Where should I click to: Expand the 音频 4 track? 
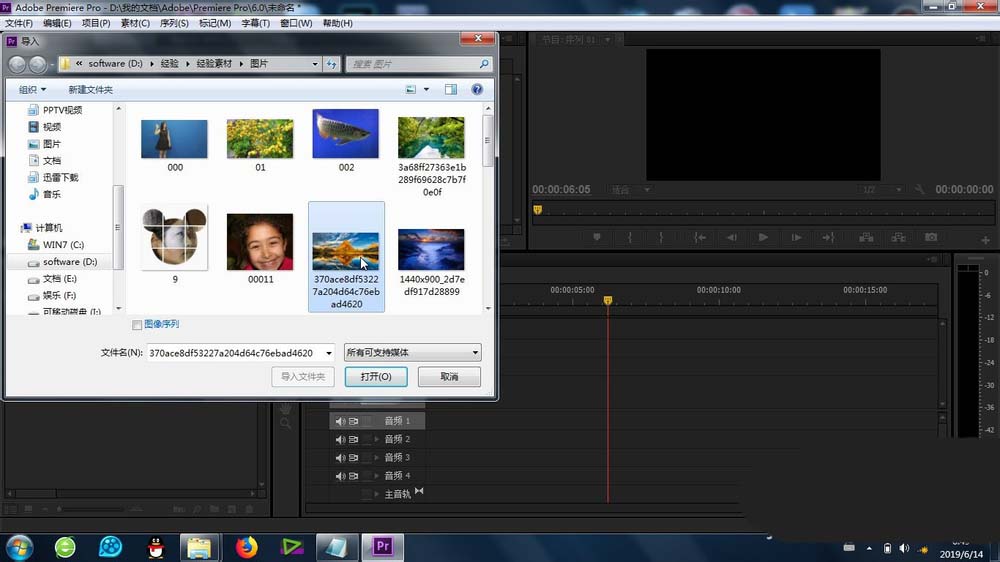(x=376, y=476)
